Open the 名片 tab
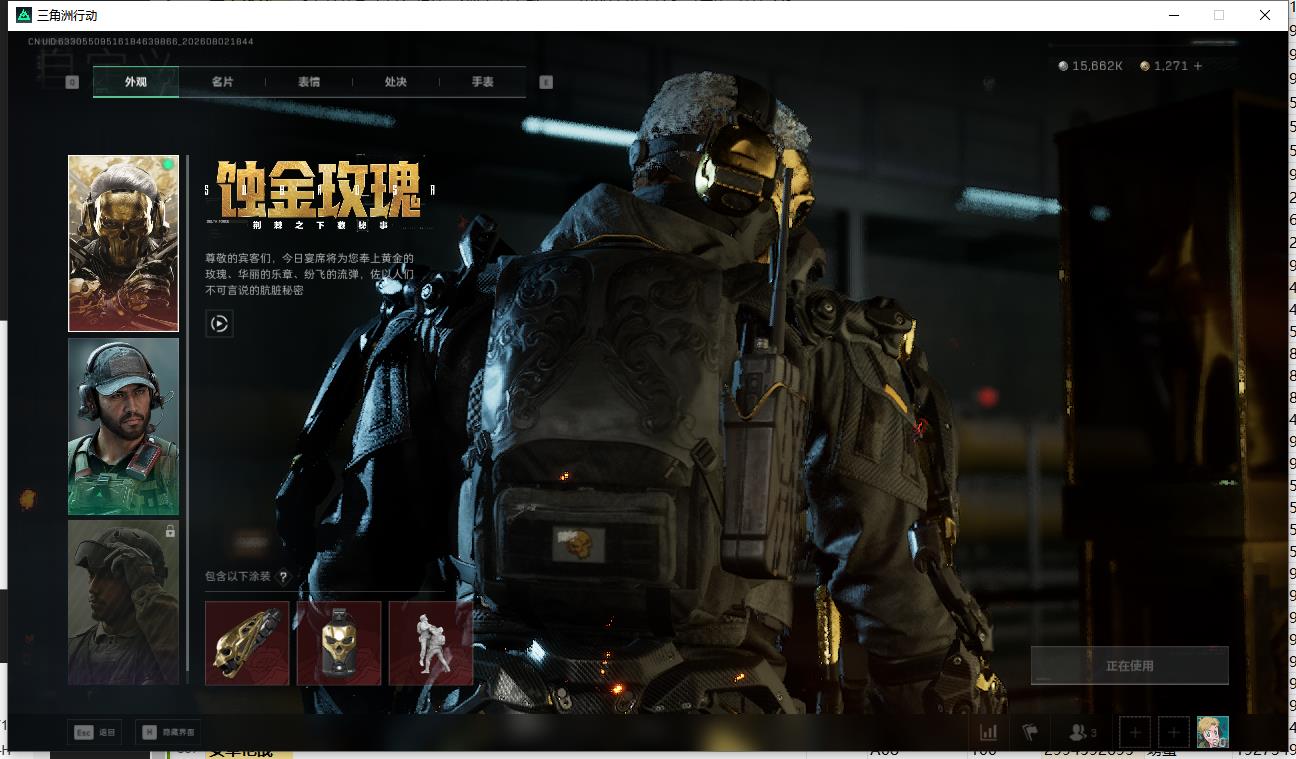Screen dimensions: 1296x759 [222, 82]
